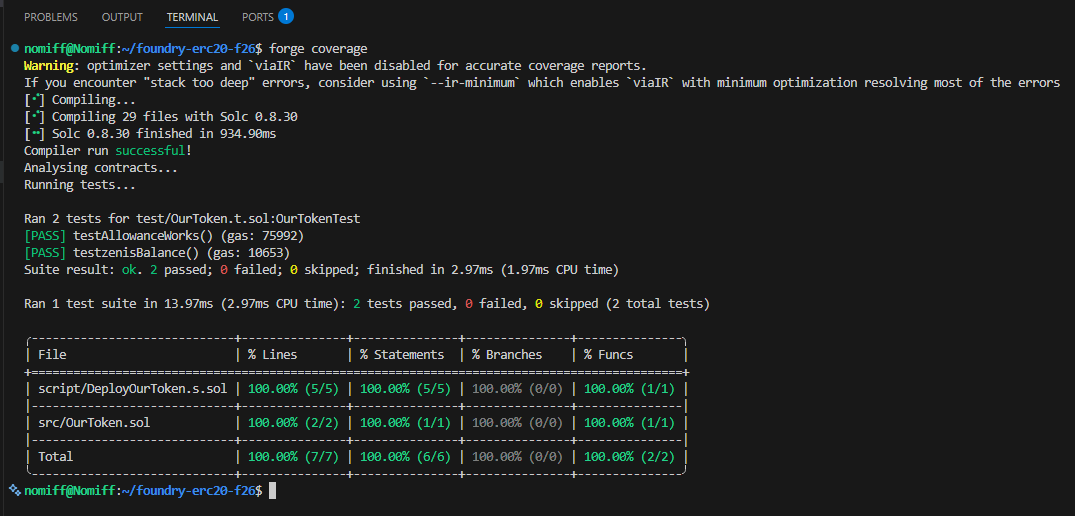Click the '100.00% (5/5)' Lines cell for DeployOurToken
Screen dimensions: 1075x516
293,389
